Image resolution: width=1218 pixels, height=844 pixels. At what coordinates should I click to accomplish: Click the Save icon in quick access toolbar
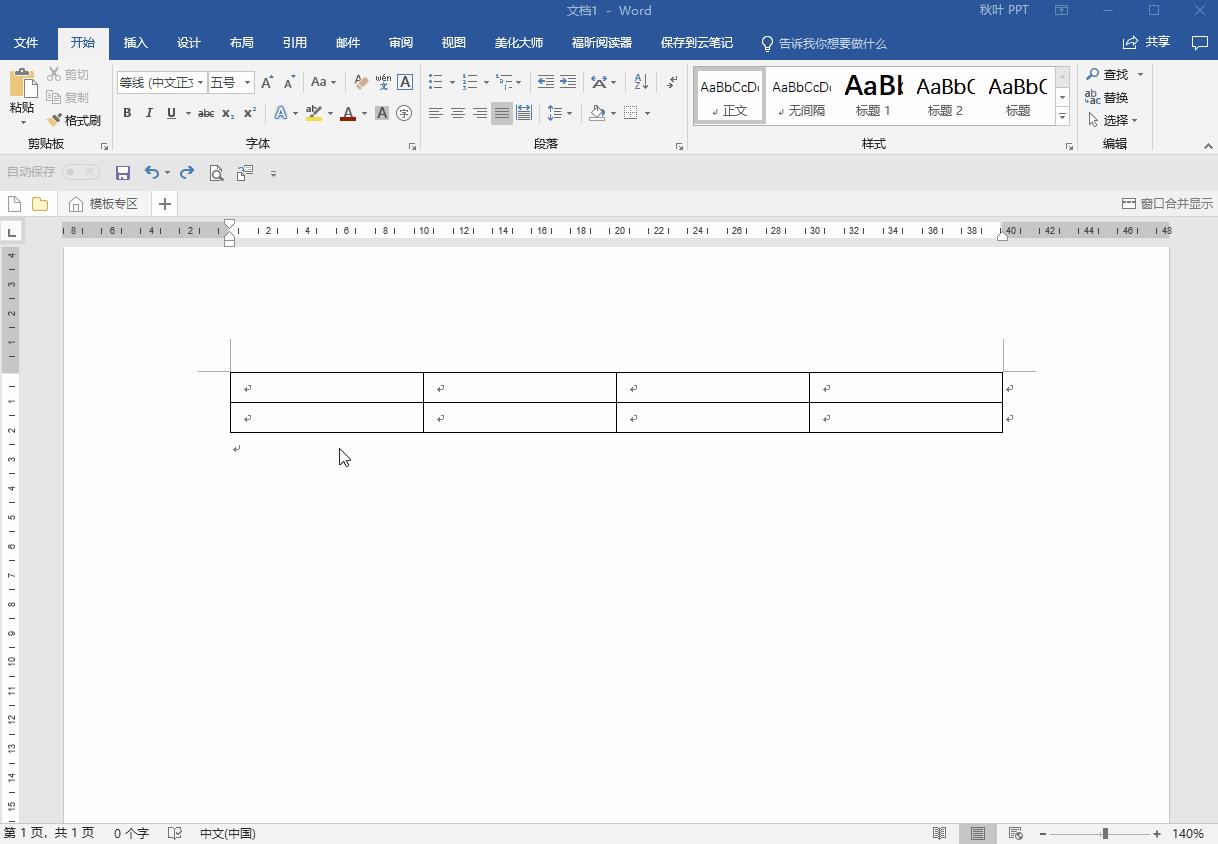pos(123,173)
